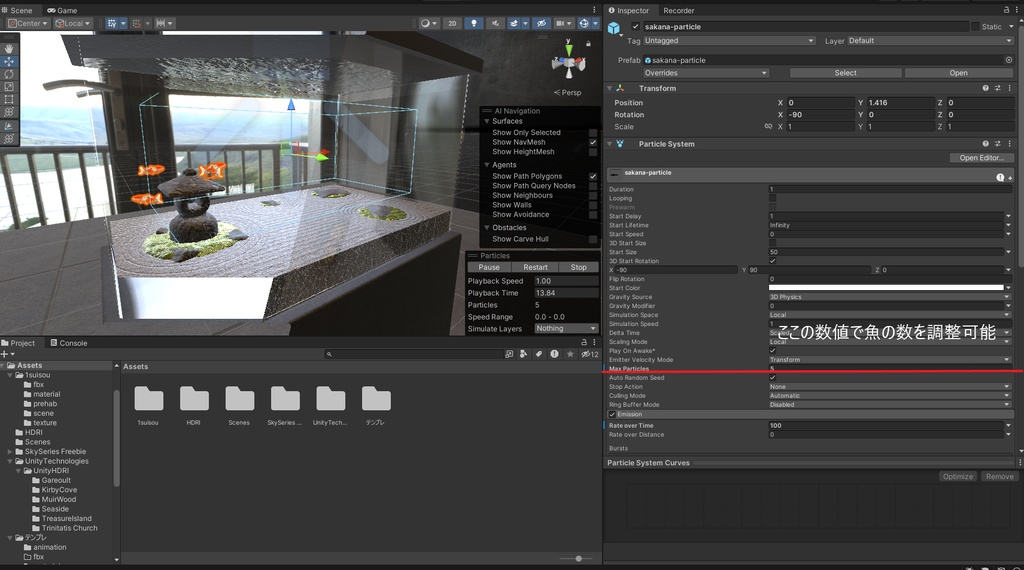Open the Tag dropdown

click(x=729, y=40)
